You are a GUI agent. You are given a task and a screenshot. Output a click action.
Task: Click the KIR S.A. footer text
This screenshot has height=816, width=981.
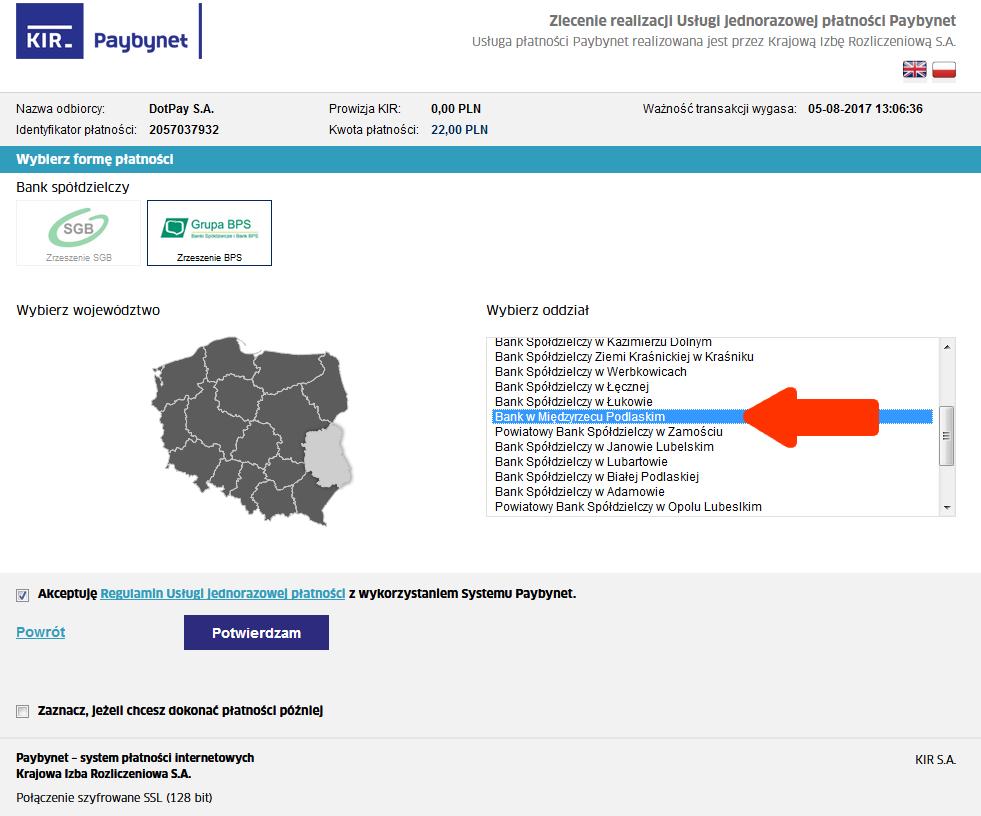coord(935,760)
